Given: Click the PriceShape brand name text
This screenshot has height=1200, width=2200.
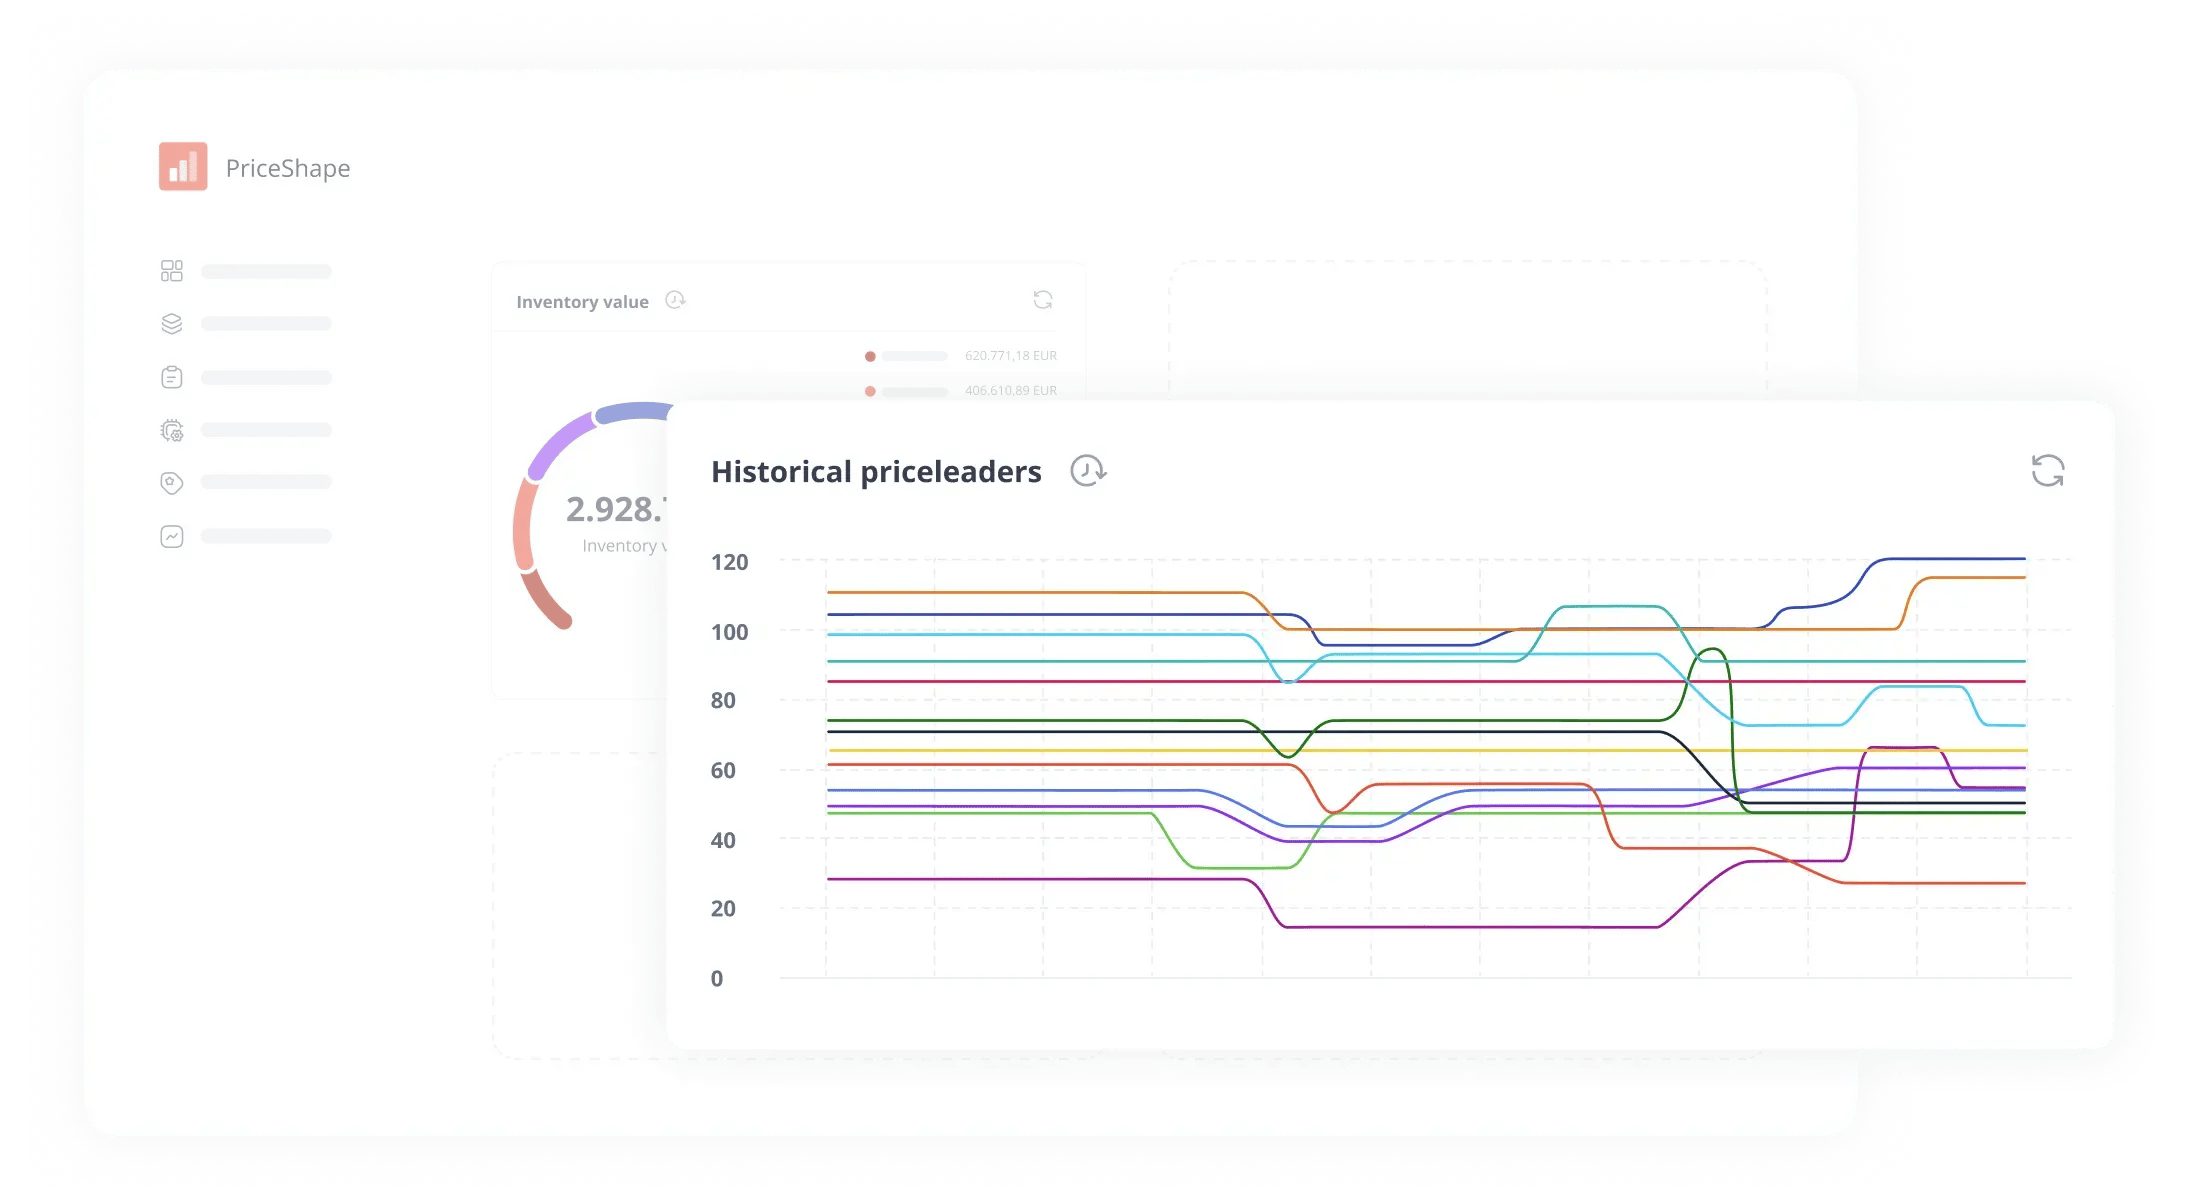Looking at the screenshot, I should (288, 168).
